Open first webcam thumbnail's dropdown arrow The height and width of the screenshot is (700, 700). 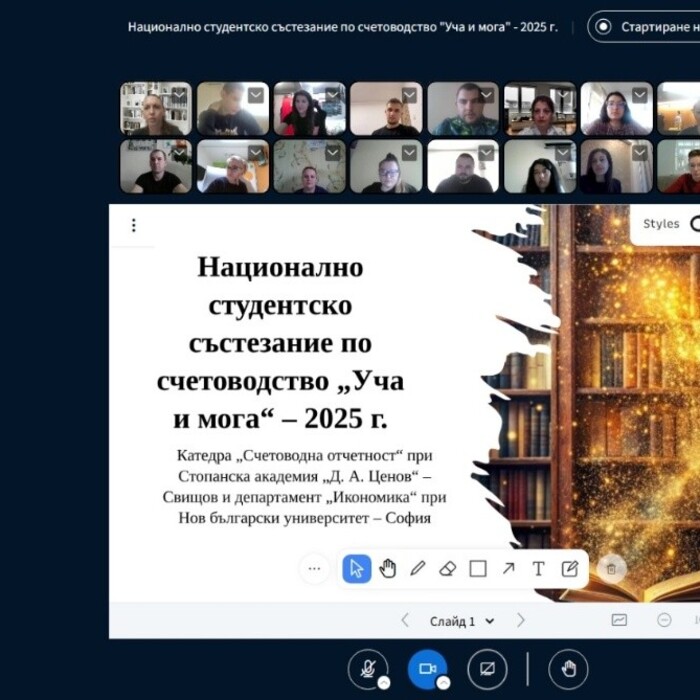click(x=179, y=95)
